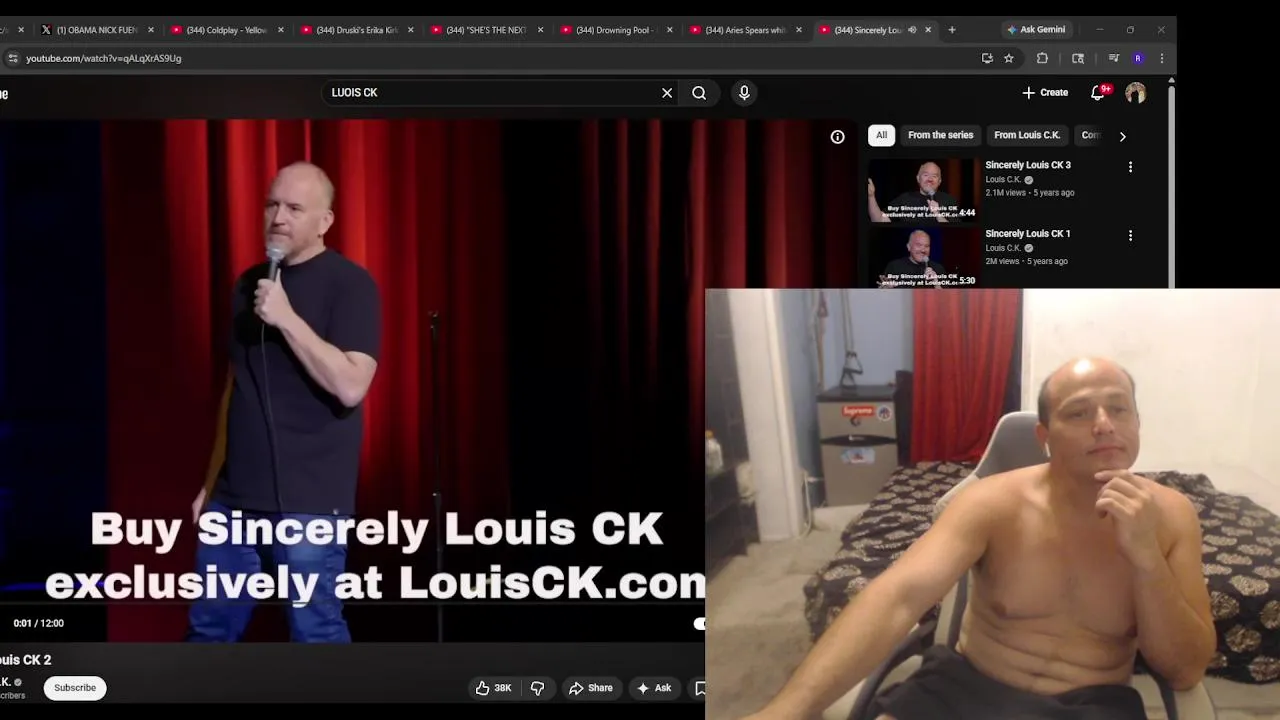Click the video info card icon

click(x=838, y=137)
